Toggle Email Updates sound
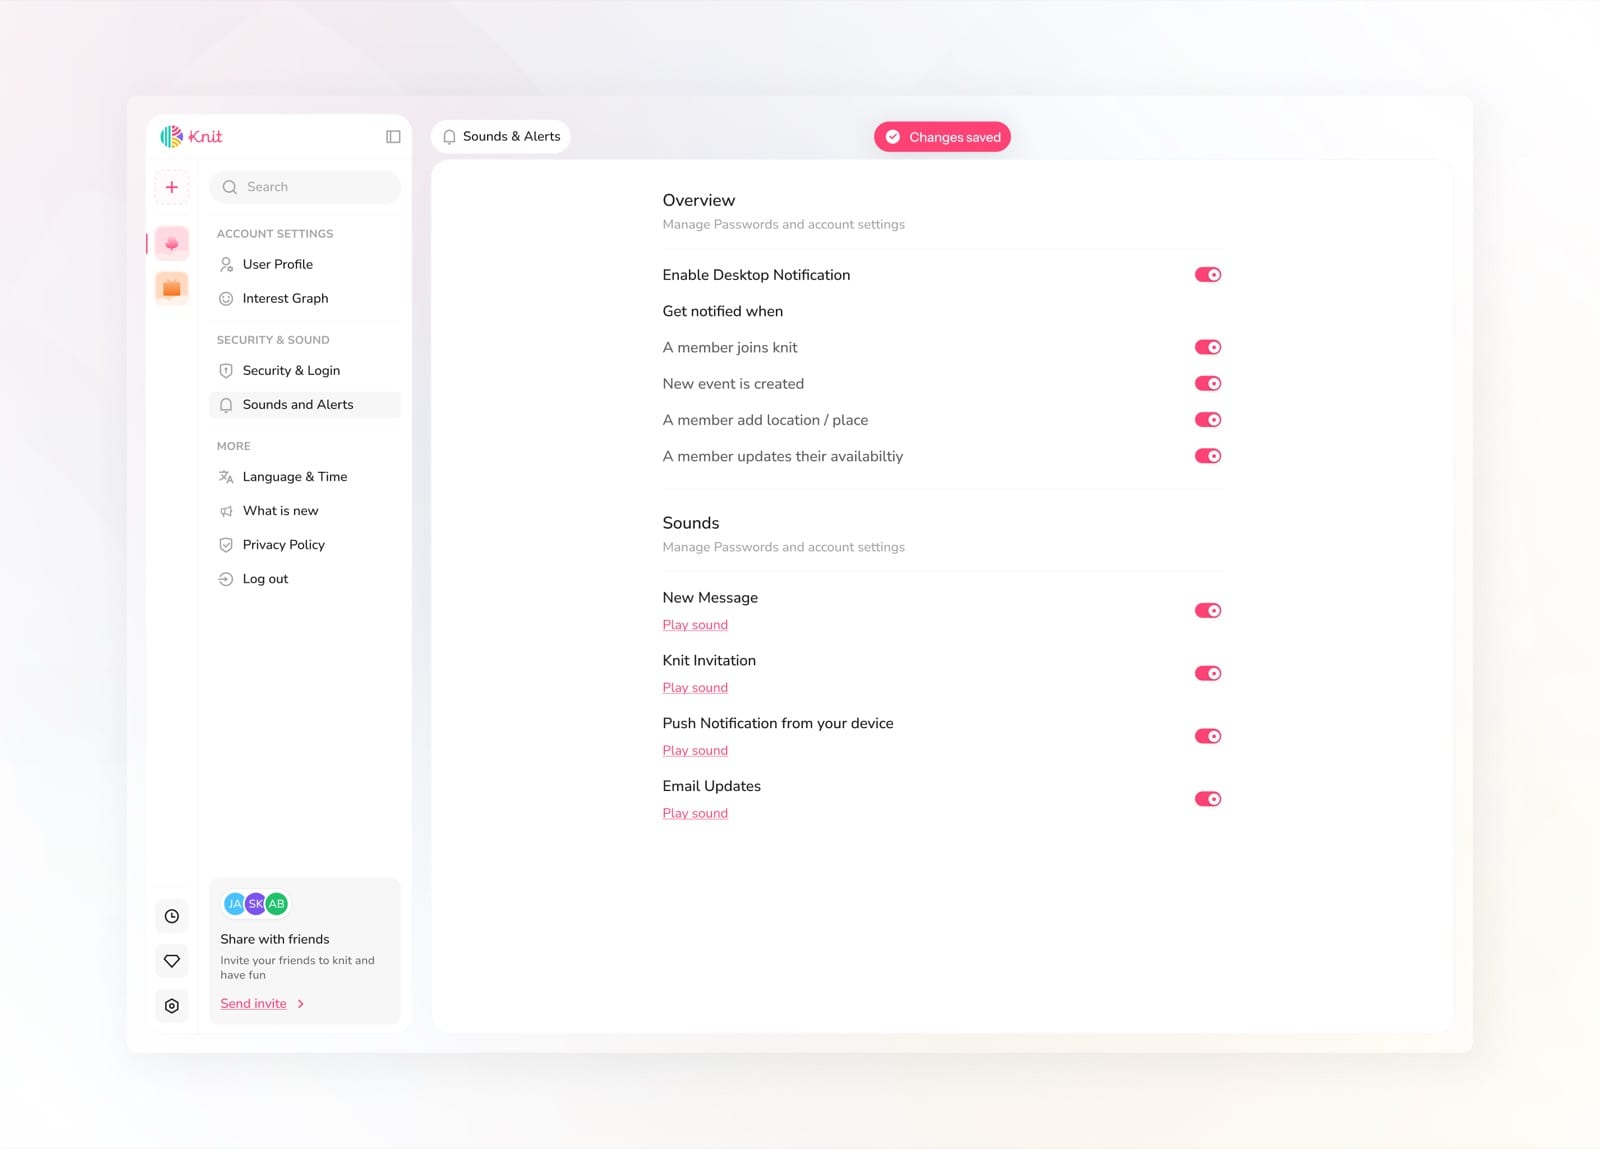The image size is (1600, 1149). coord(1208,799)
